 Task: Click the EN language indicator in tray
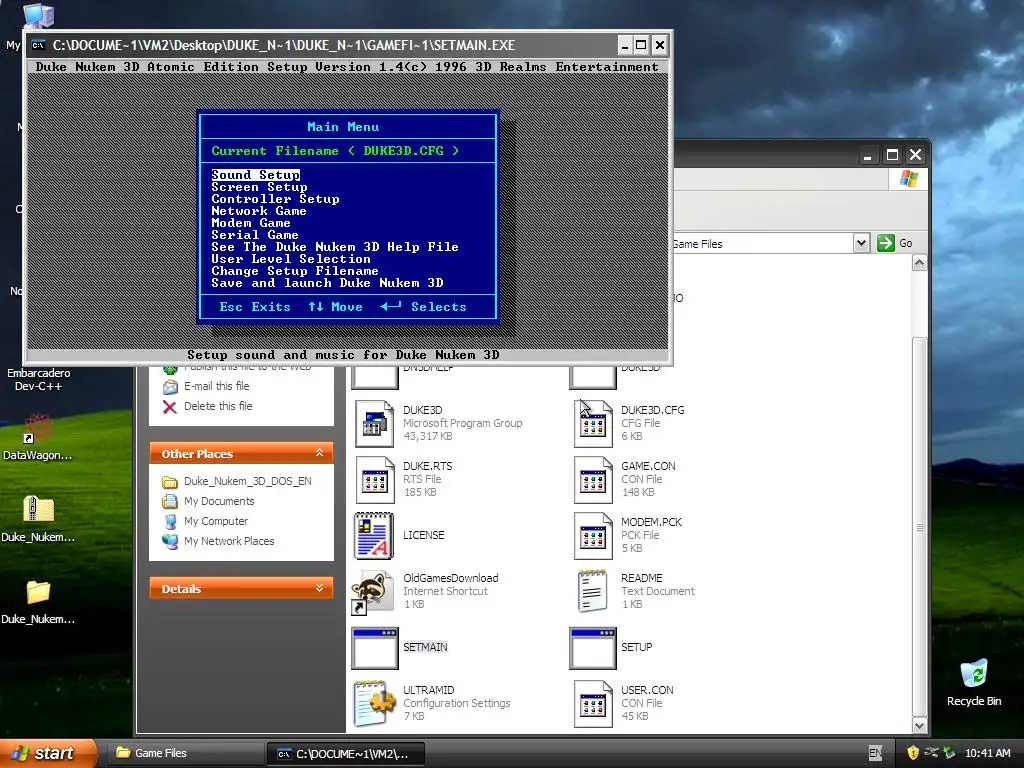875,754
